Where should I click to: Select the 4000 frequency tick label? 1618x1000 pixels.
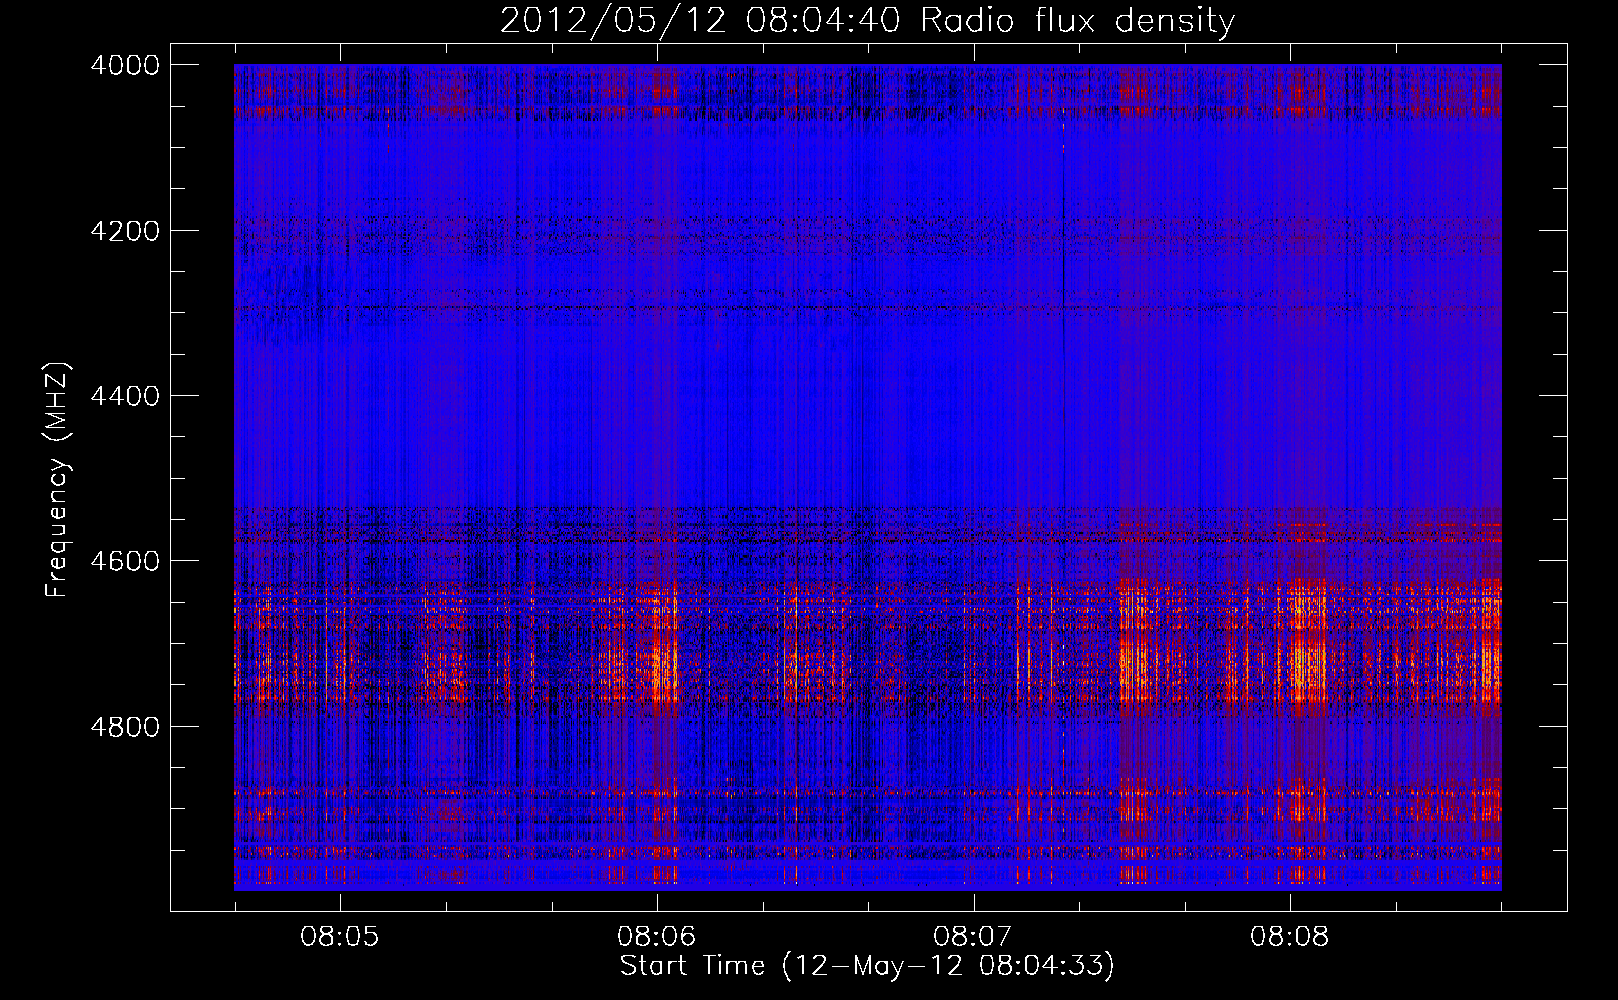pos(125,65)
